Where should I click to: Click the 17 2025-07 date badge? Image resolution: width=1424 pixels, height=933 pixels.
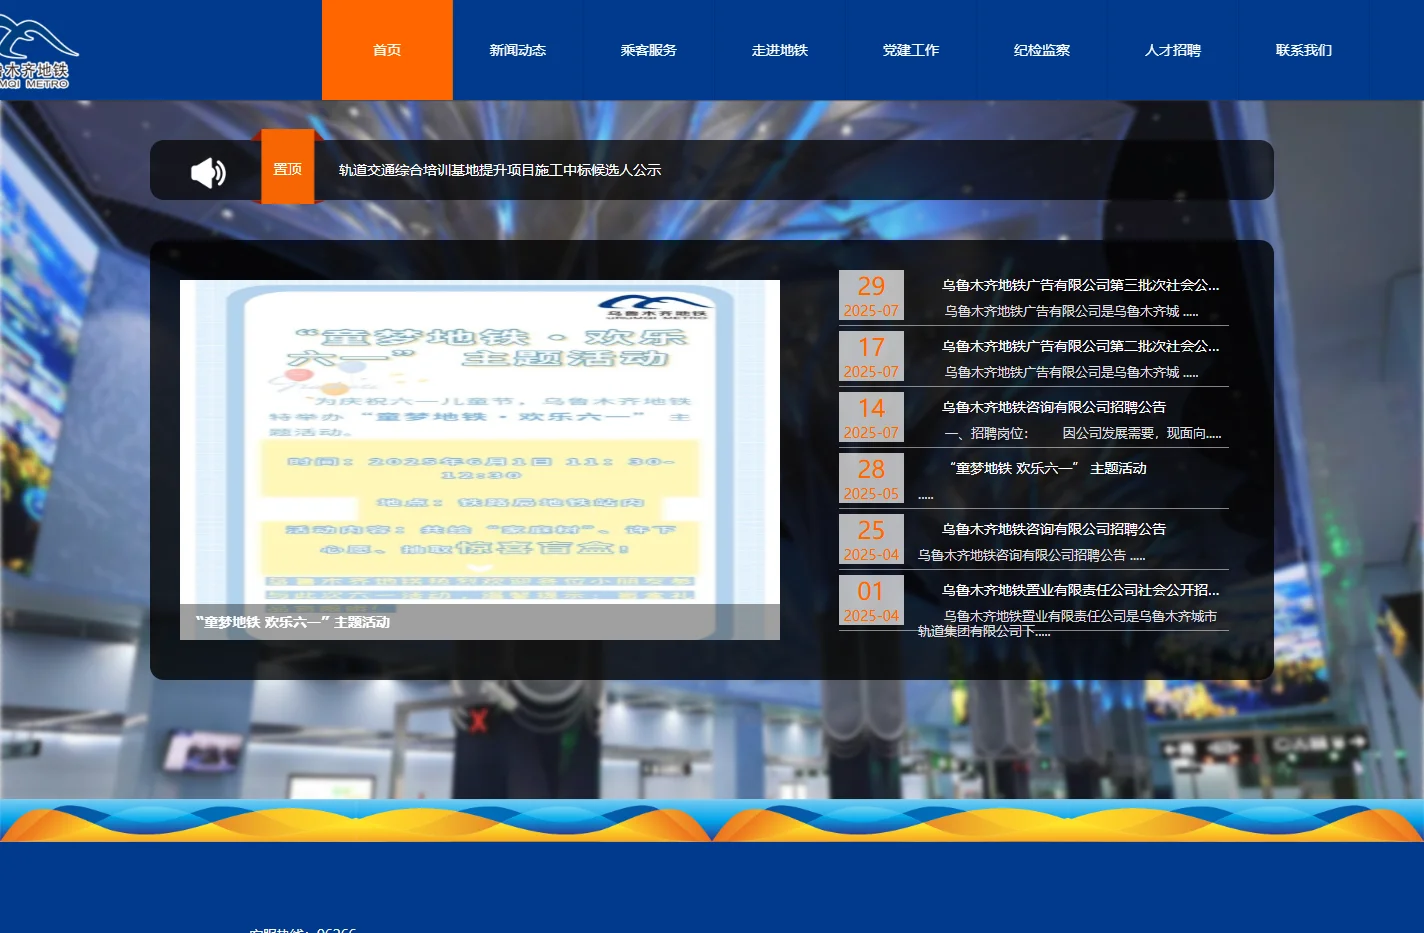point(871,356)
